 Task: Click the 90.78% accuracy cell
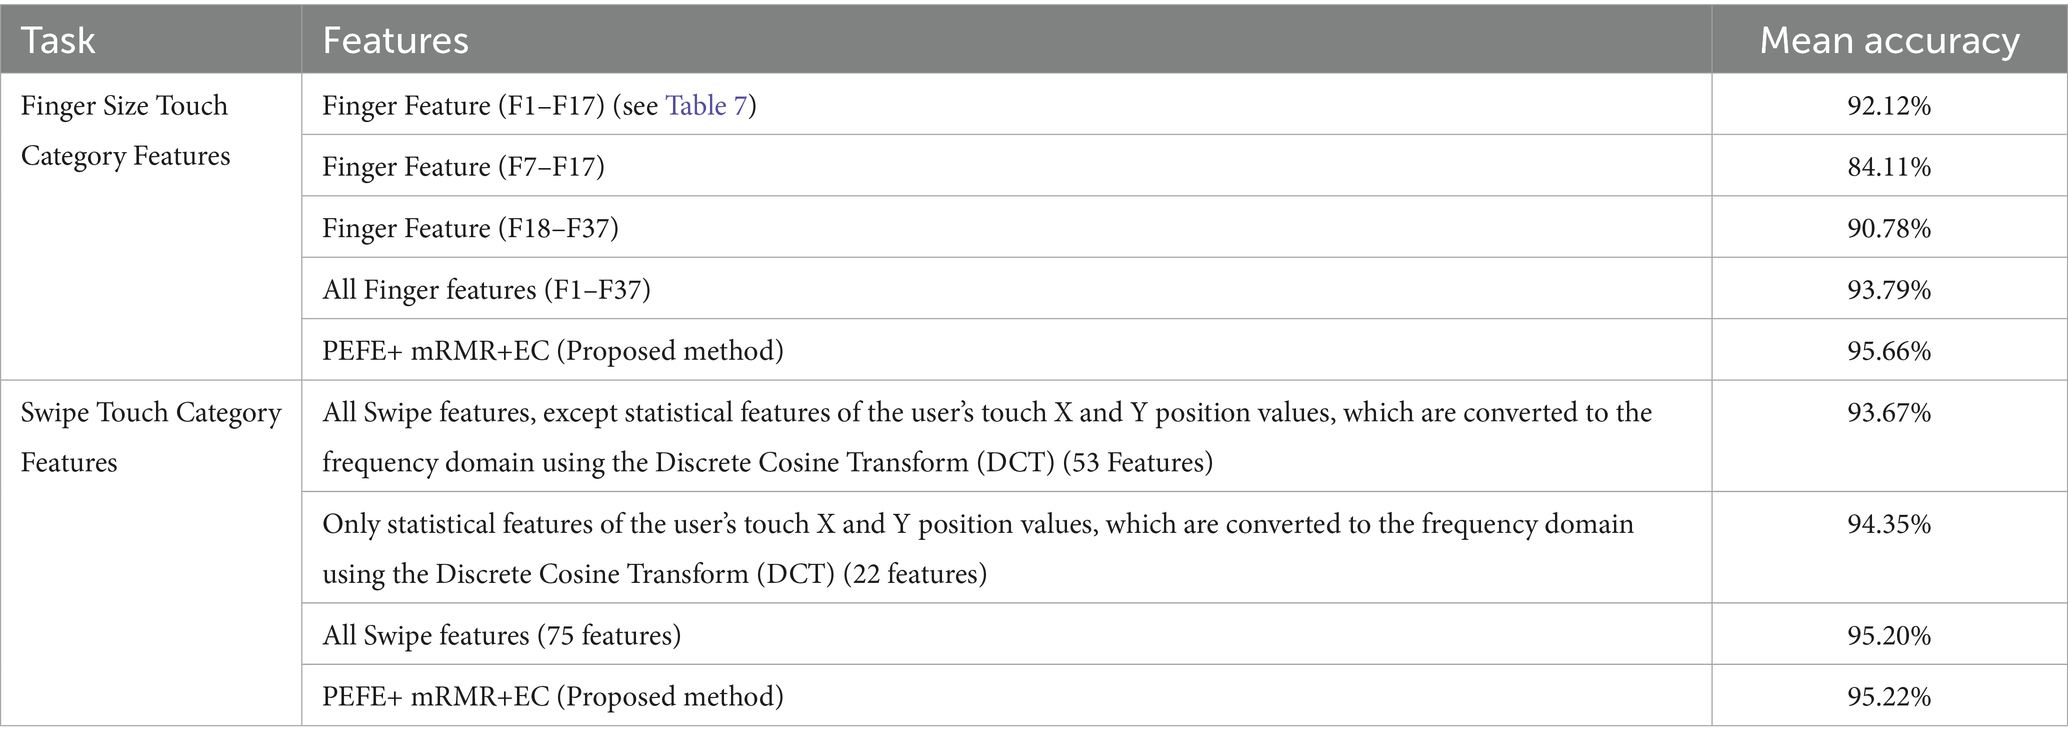1888,229
